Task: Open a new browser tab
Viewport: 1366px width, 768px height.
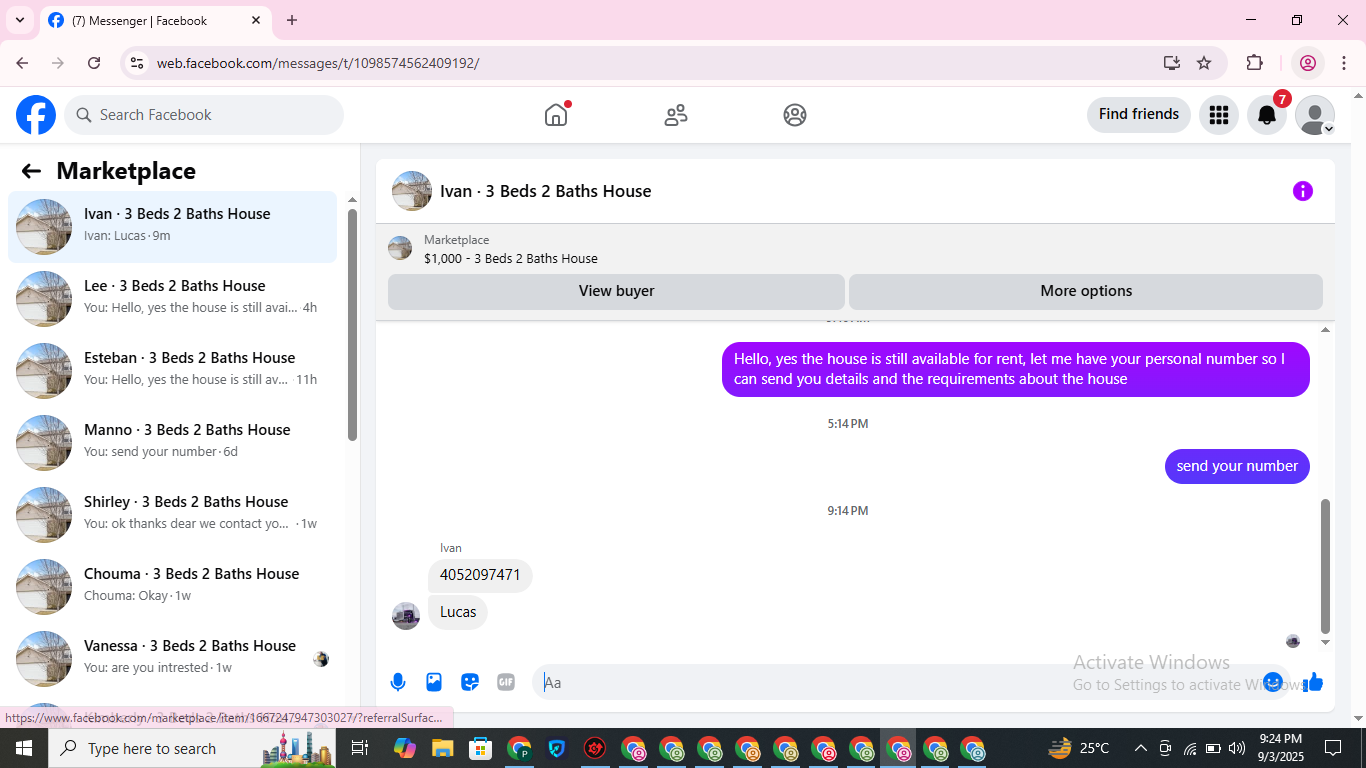Action: 292,20
